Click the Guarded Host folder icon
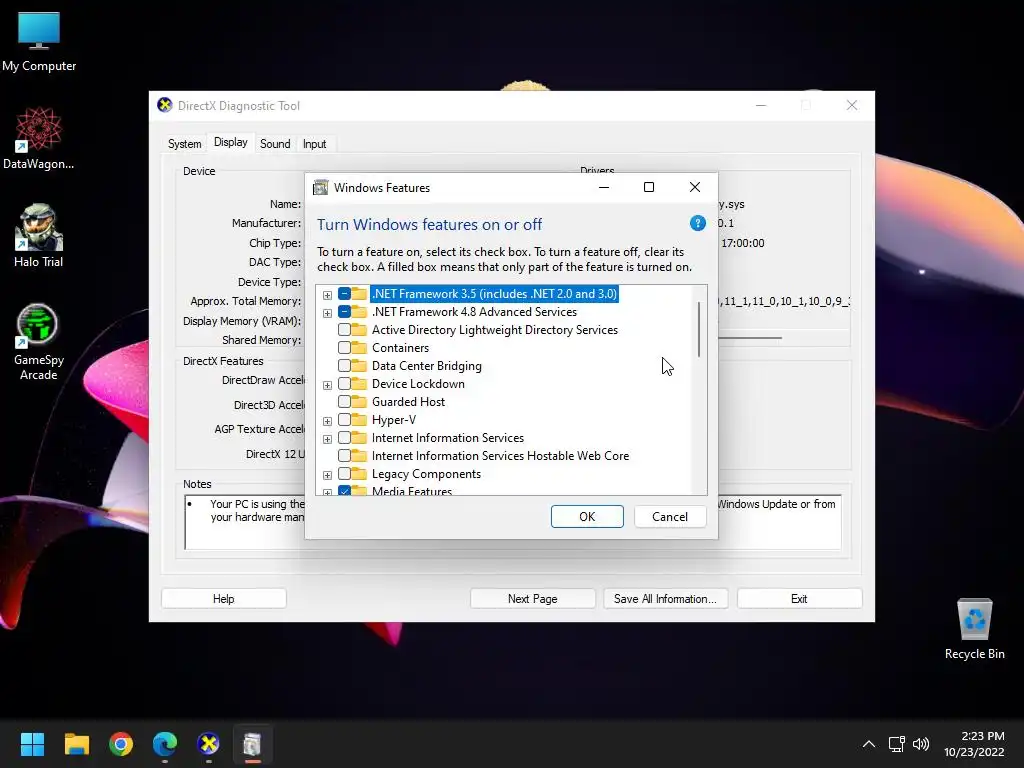 tap(359, 402)
